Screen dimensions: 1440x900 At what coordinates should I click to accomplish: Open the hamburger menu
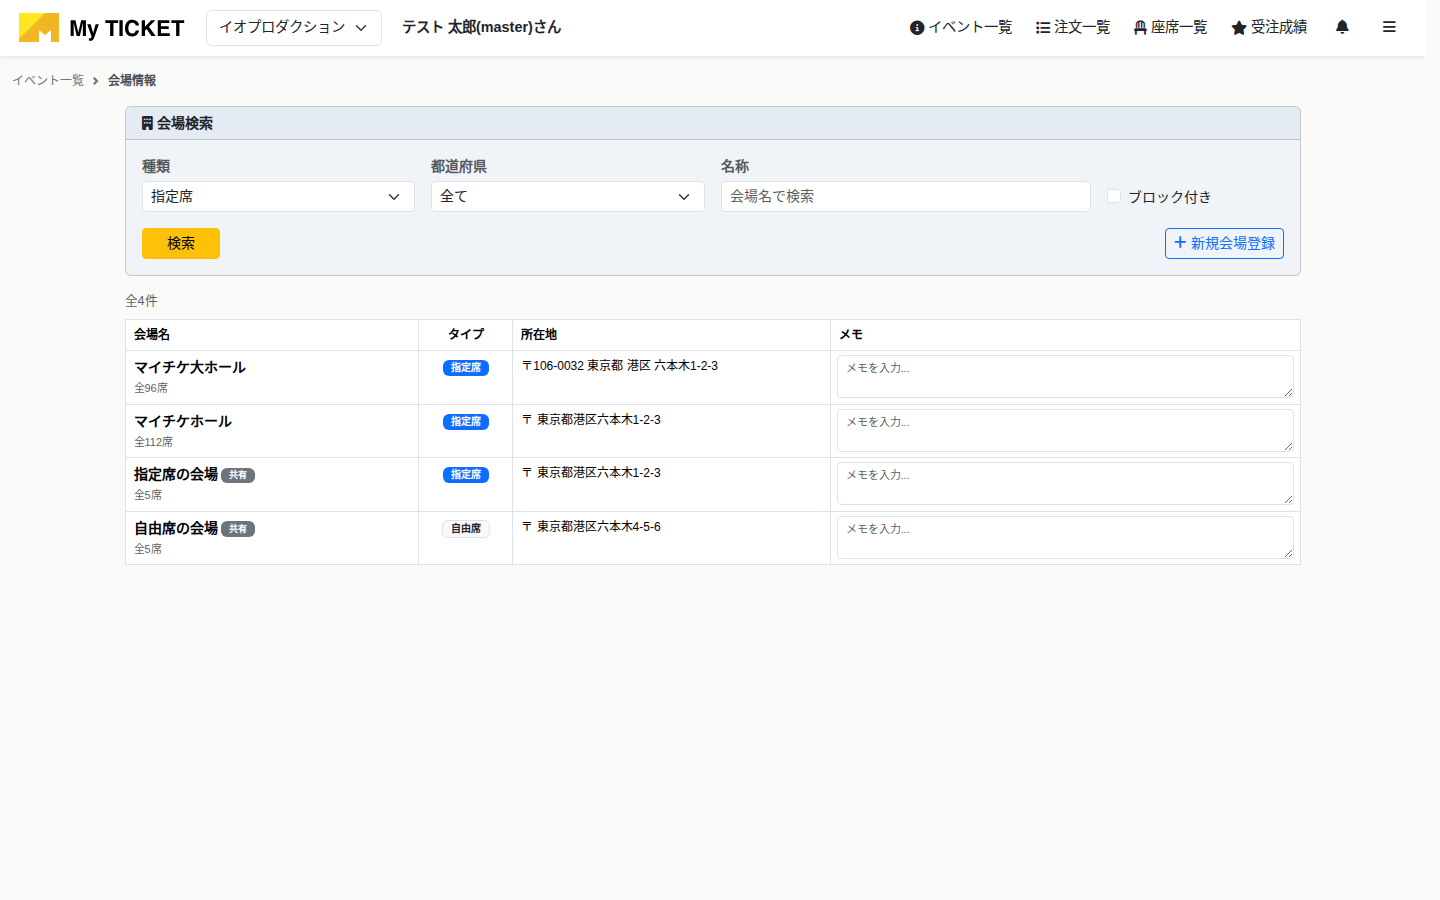click(1389, 27)
